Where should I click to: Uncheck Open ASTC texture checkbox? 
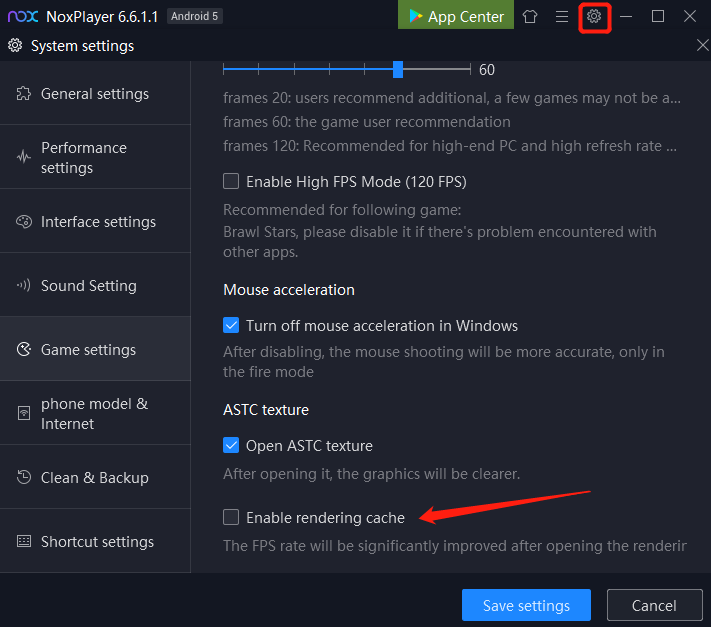tap(231, 445)
